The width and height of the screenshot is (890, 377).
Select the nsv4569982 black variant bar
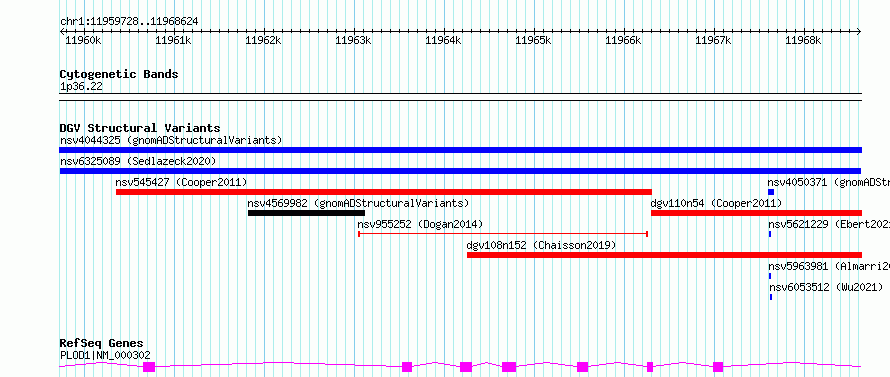307,213
